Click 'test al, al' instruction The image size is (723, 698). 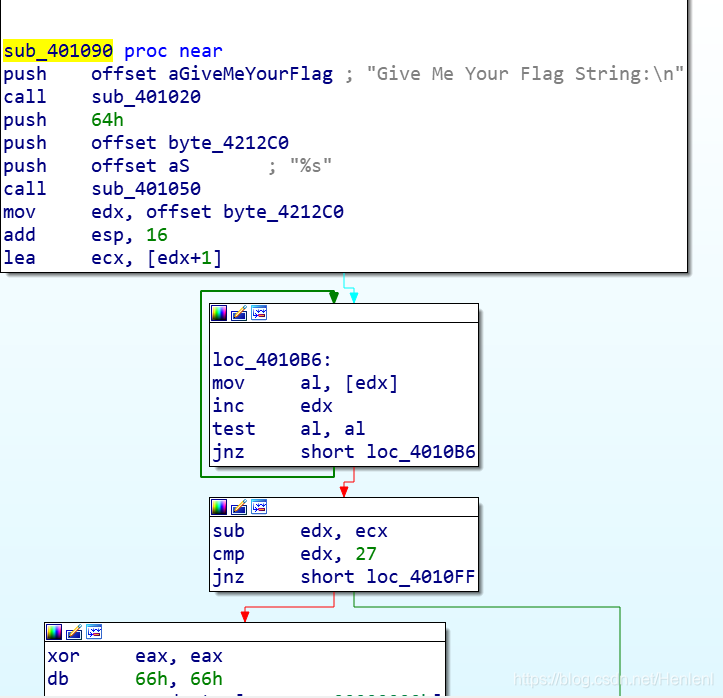[289, 429]
